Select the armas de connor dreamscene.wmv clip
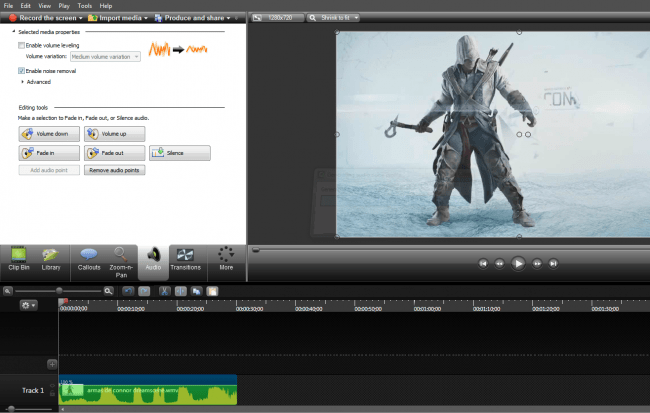The width and height of the screenshot is (650, 413). 148,390
